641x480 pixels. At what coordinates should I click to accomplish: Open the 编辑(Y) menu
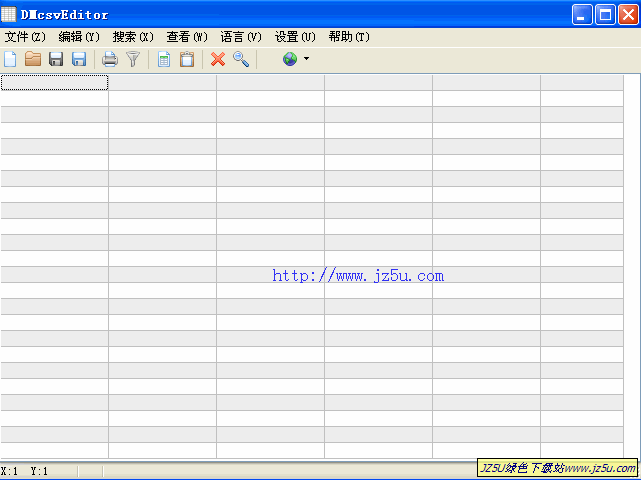(79, 37)
